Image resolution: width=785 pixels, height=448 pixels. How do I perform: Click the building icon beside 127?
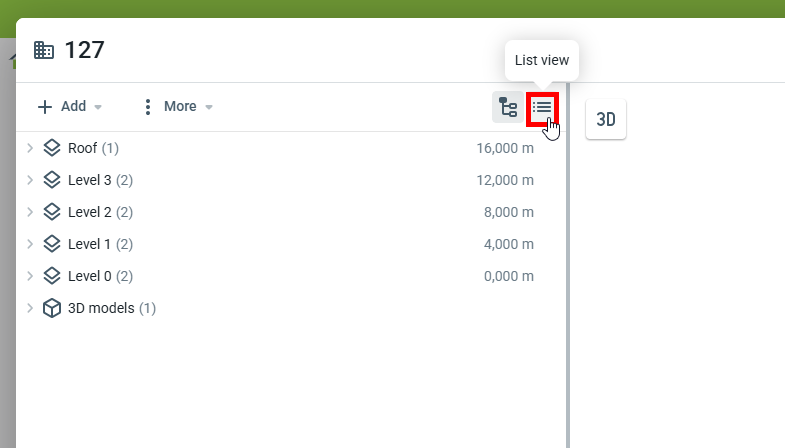44,50
